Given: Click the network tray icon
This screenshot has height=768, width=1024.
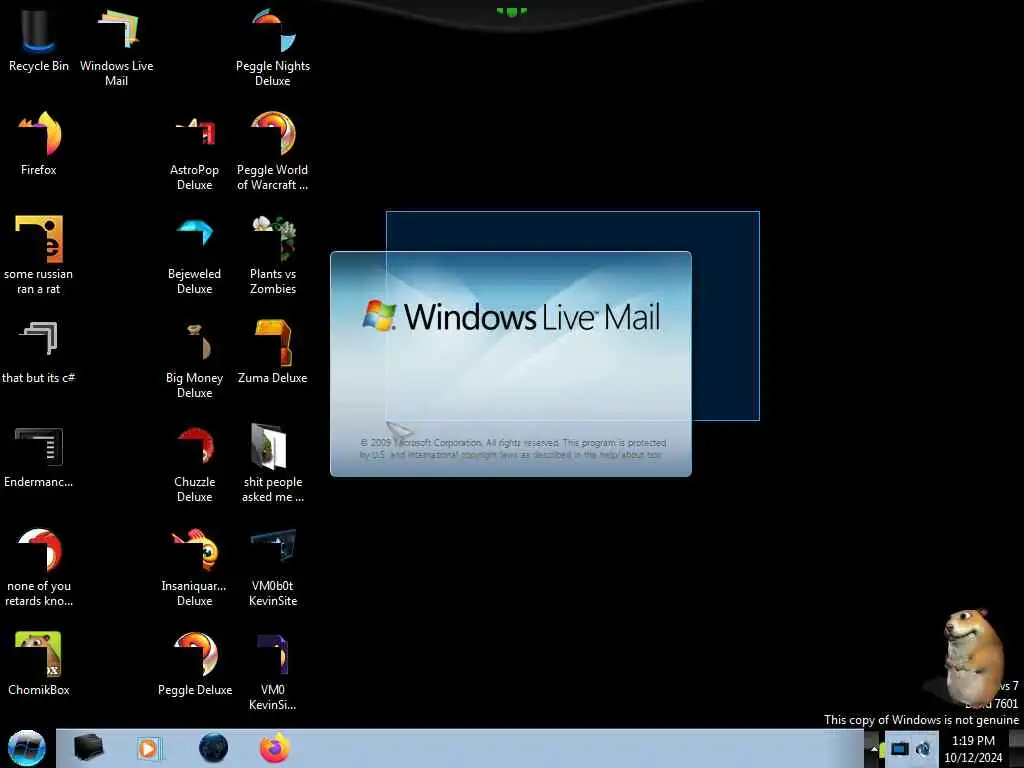Looking at the screenshot, I should (900, 748).
